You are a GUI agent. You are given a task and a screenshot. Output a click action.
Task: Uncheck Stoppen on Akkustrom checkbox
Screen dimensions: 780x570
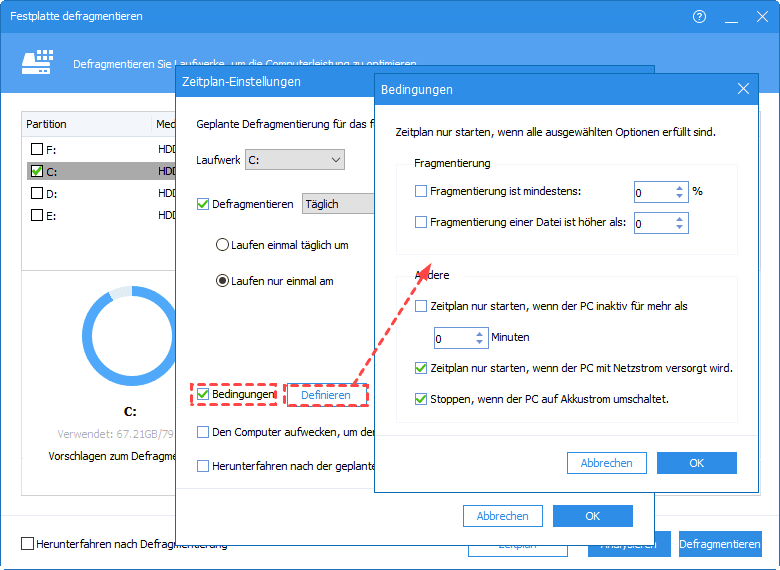tap(421, 399)
